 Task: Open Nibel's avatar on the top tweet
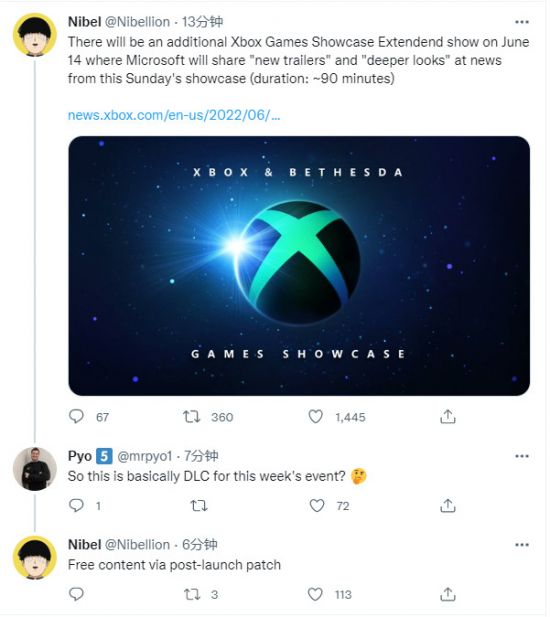pyautogui.click(x=35, y=35)
